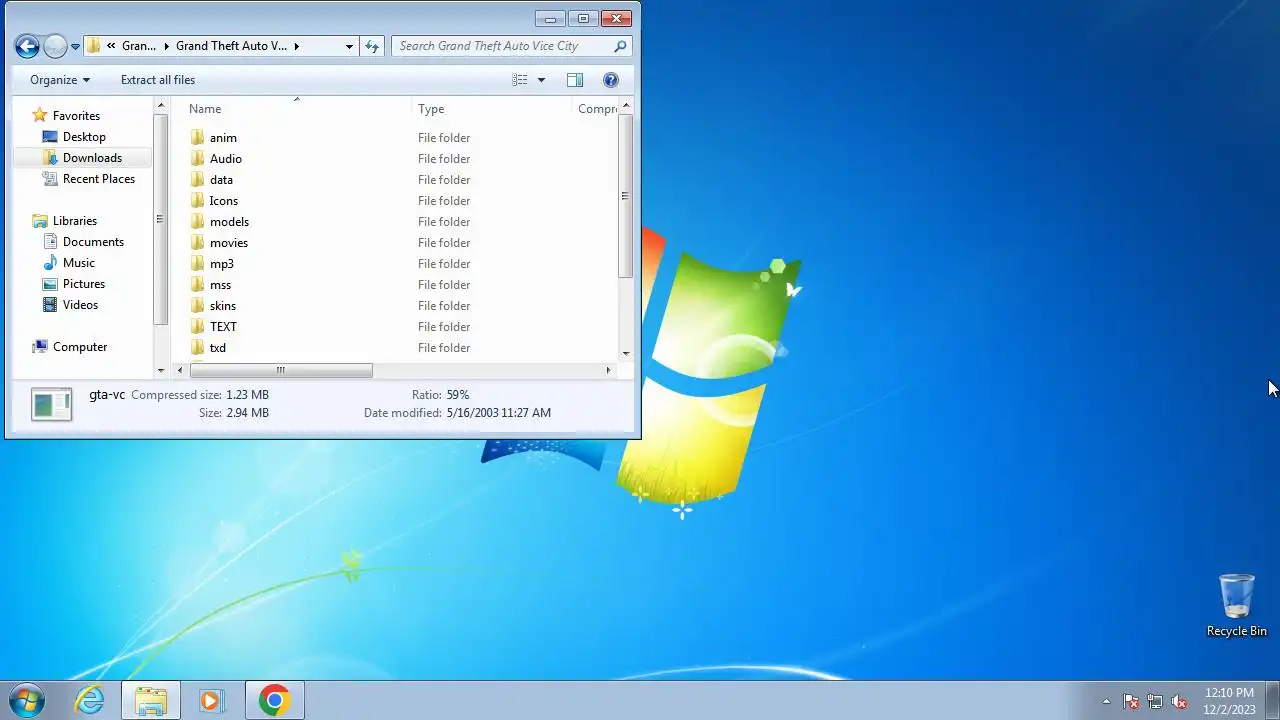Click the address bar folder icon
The width and height of the screenshot is (1280, 720).
(93, 46)
